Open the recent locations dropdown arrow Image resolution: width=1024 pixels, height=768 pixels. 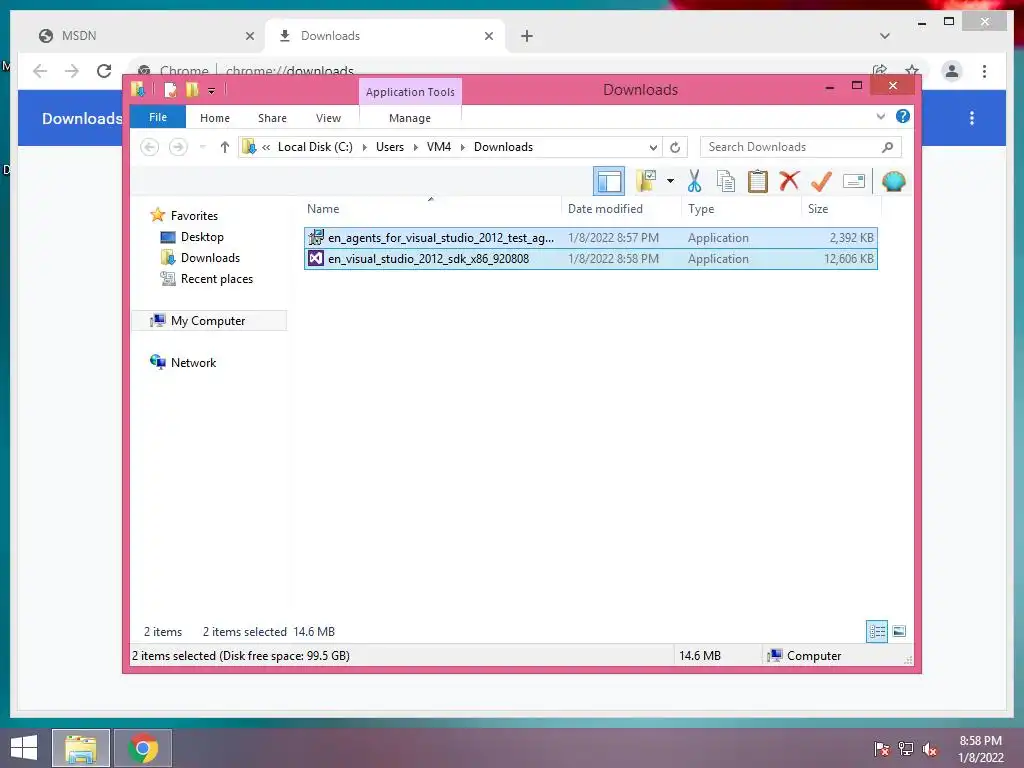pyautogui.click(x=202, y=147)
